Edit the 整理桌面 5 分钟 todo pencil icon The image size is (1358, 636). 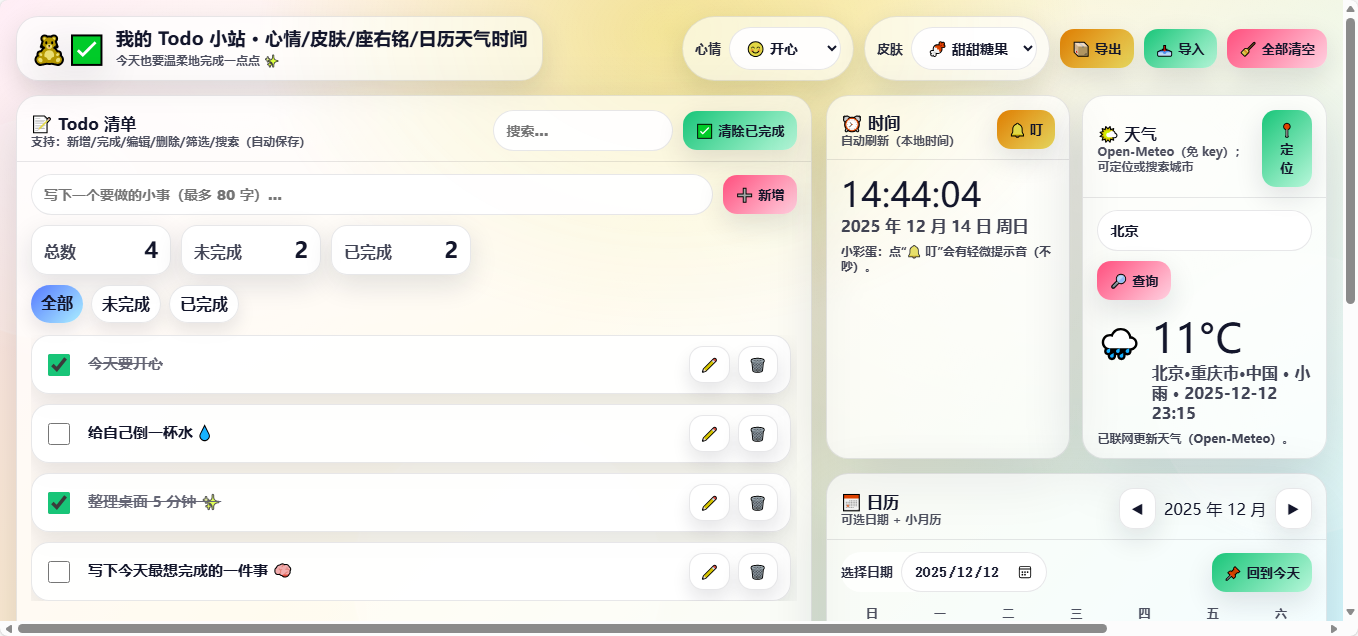point(709,502)
